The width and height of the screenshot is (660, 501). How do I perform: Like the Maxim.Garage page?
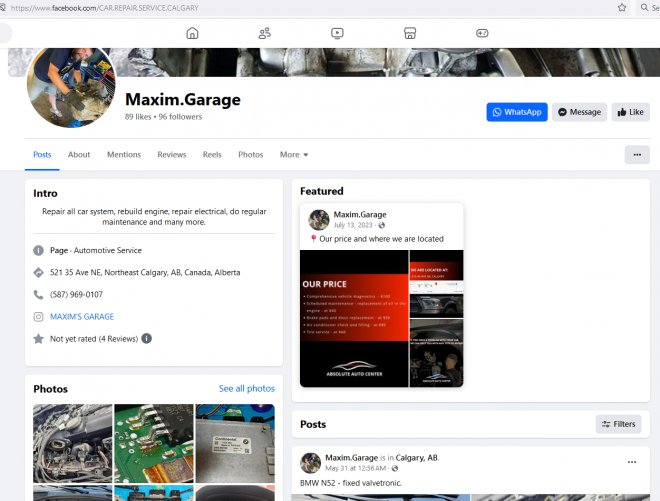pos(630,112)
